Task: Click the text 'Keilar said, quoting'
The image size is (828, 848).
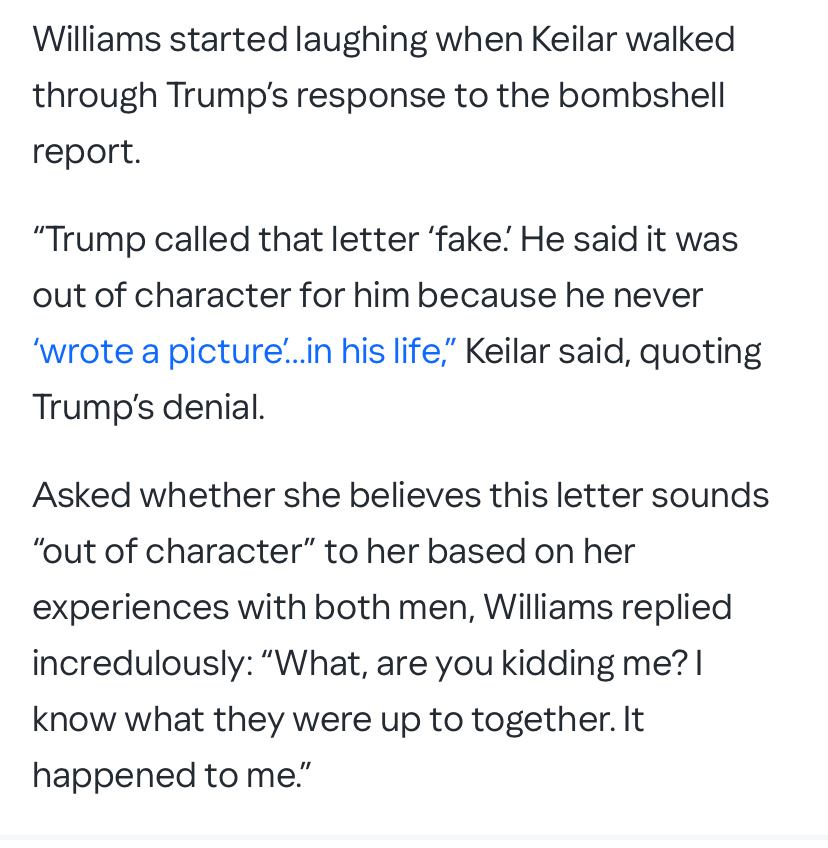Action: click(x=613, y=353)
